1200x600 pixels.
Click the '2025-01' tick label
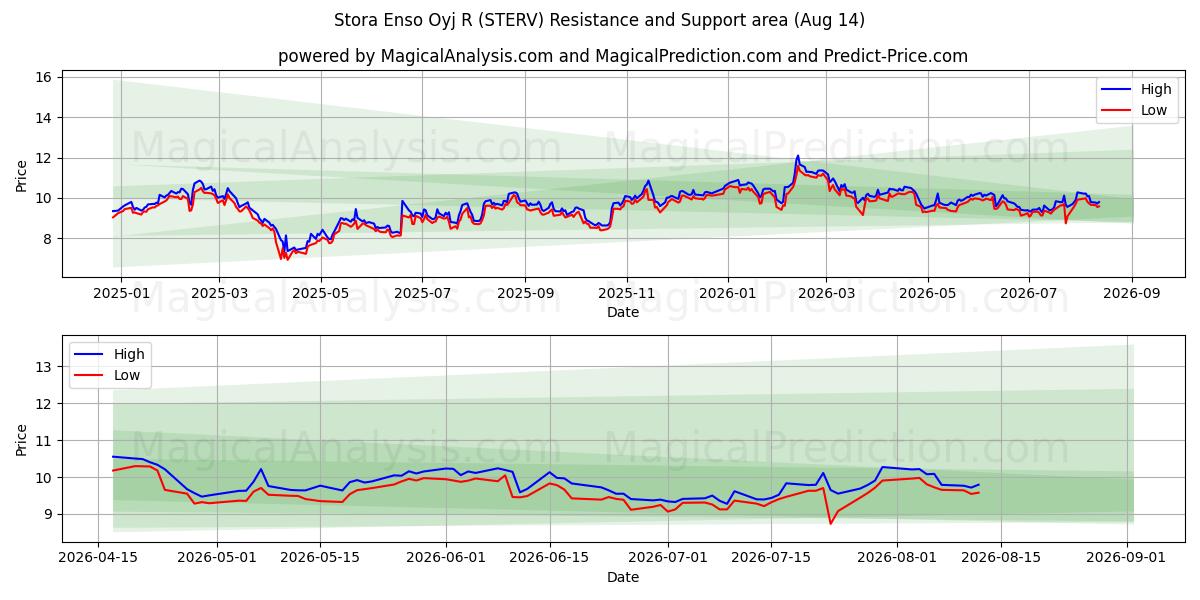click(x=121, y=294)
